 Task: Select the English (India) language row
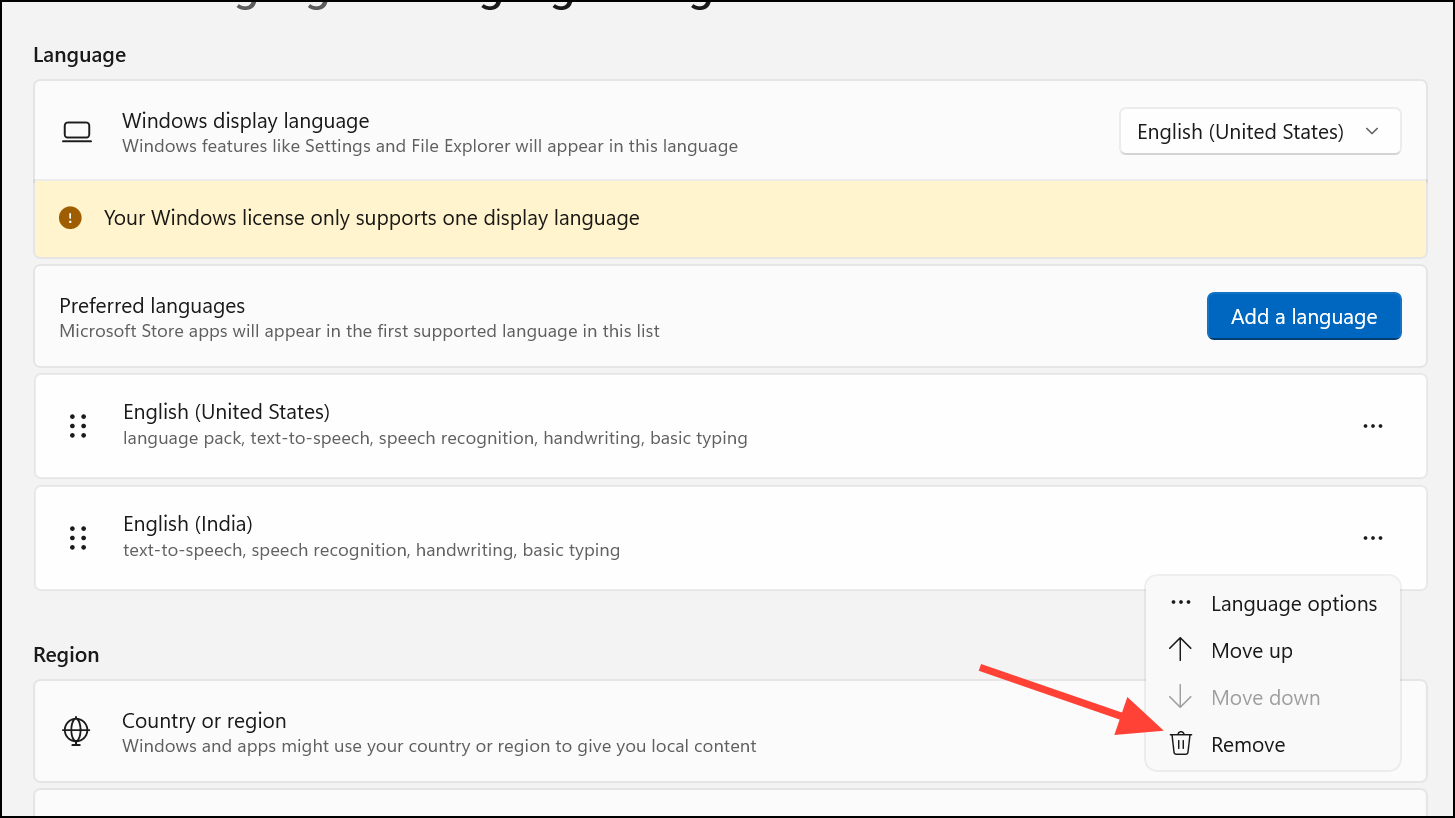(x=730, y=538)
